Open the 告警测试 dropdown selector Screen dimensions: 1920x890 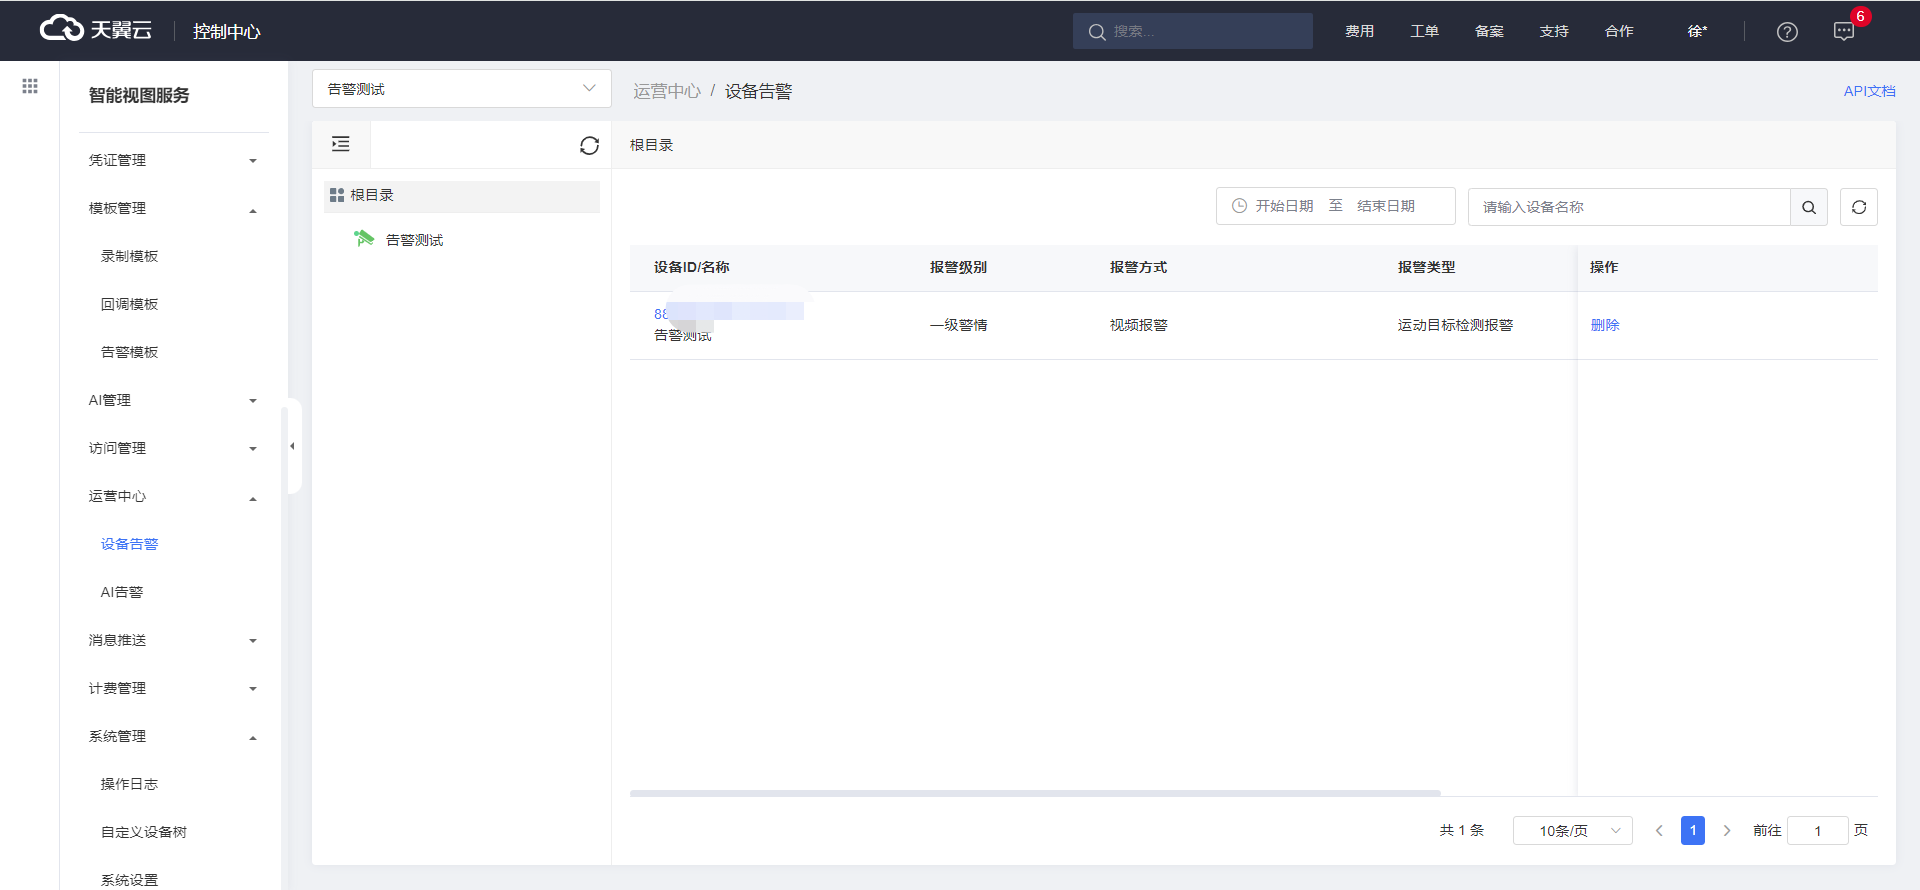(x=461, y=89)
